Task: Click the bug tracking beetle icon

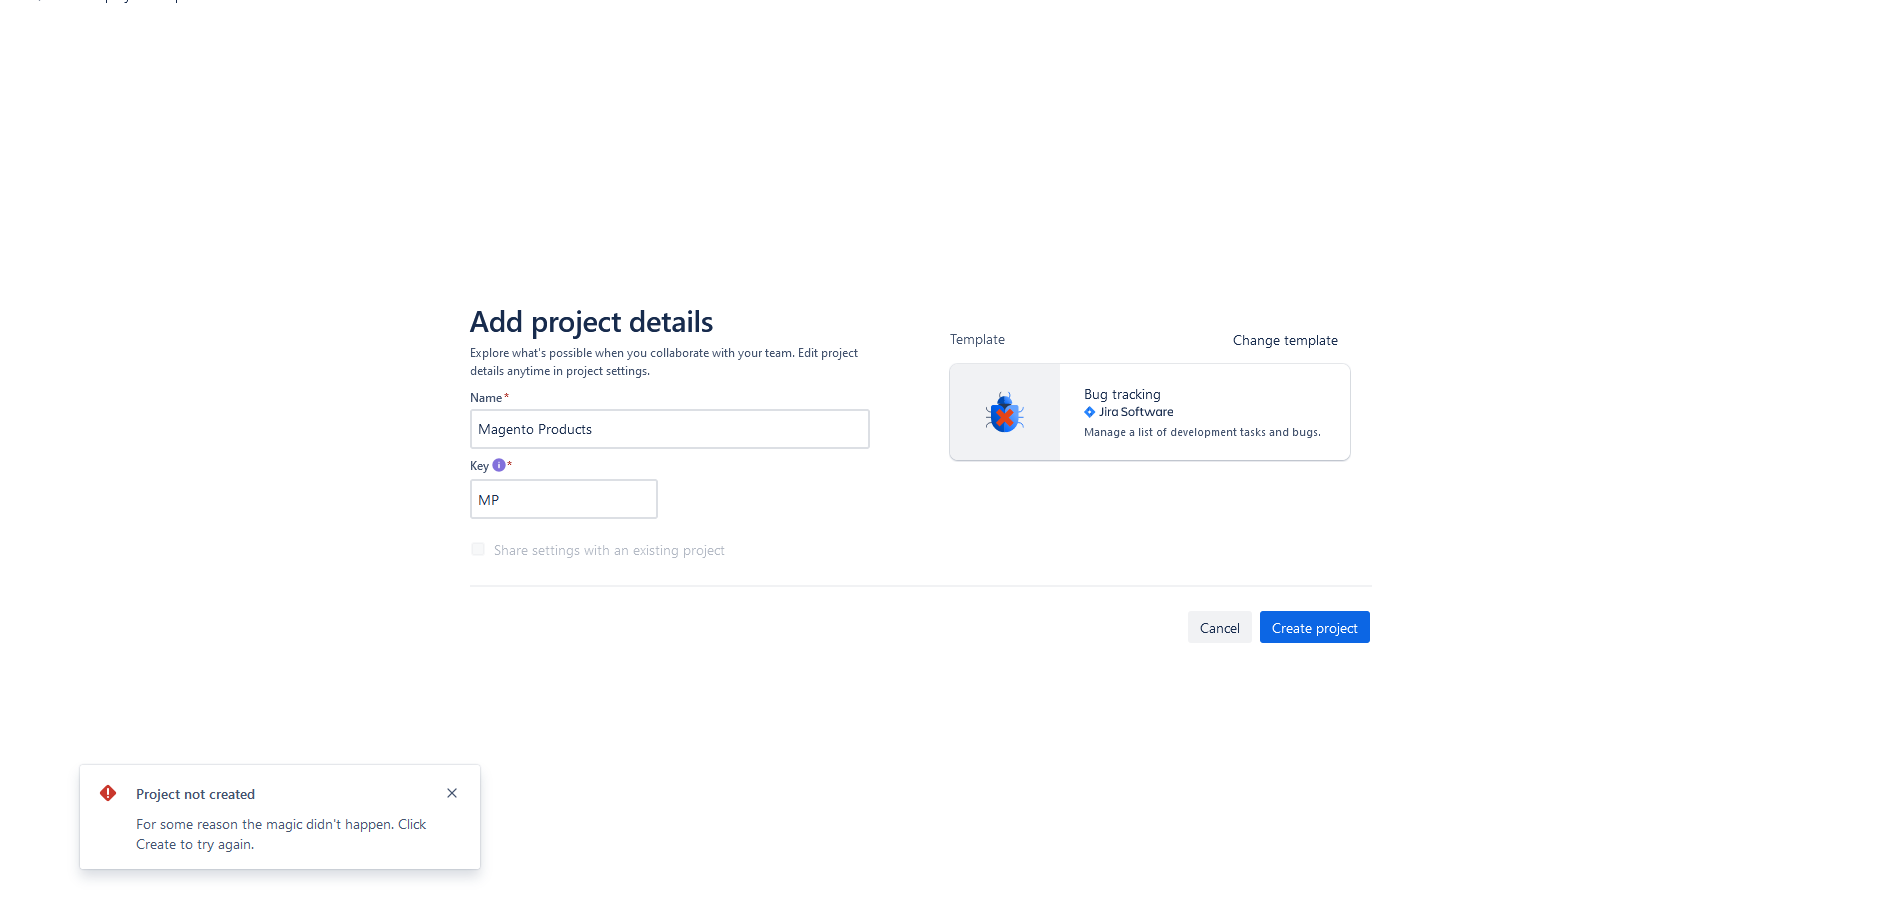Action: pyautogui.click(x=1004, y=412)
